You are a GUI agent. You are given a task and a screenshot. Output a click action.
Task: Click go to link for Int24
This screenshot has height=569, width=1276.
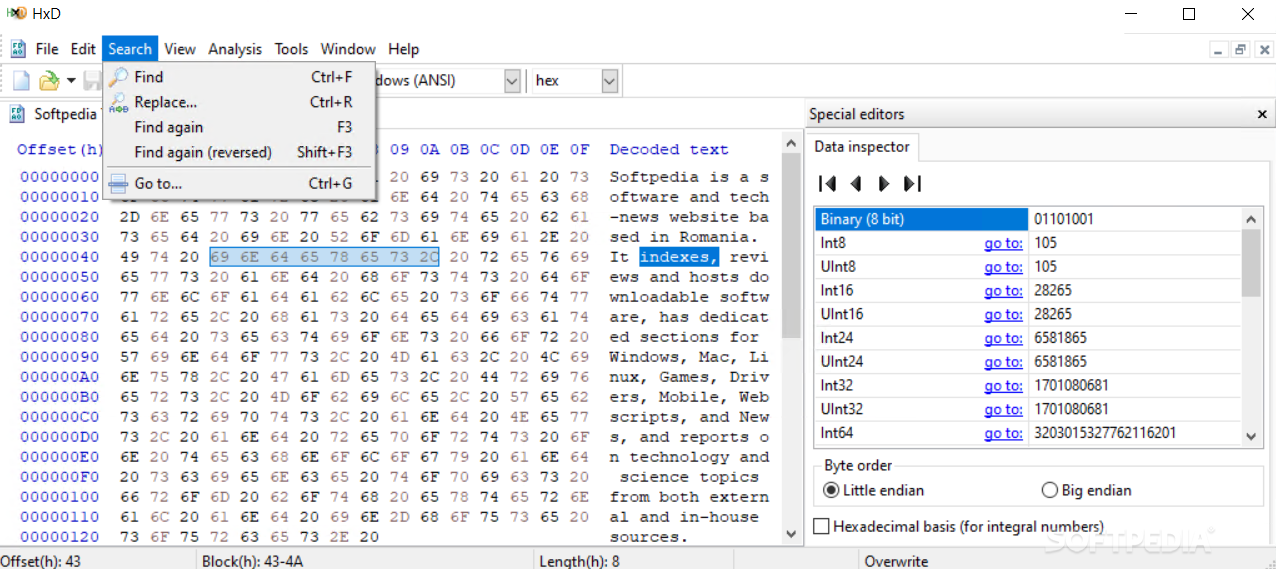click(1003, 338)
